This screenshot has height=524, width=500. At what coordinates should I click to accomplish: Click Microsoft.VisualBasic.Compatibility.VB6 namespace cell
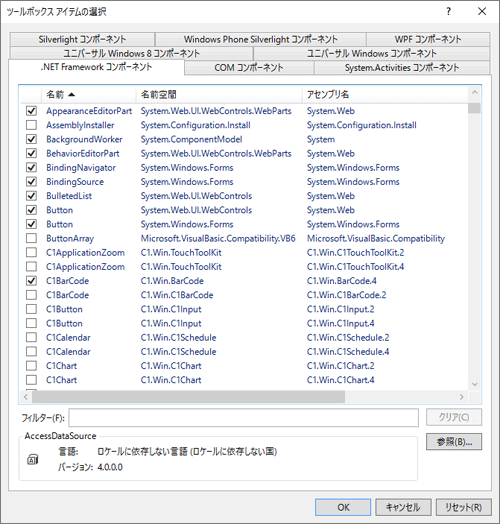point(218,239)
